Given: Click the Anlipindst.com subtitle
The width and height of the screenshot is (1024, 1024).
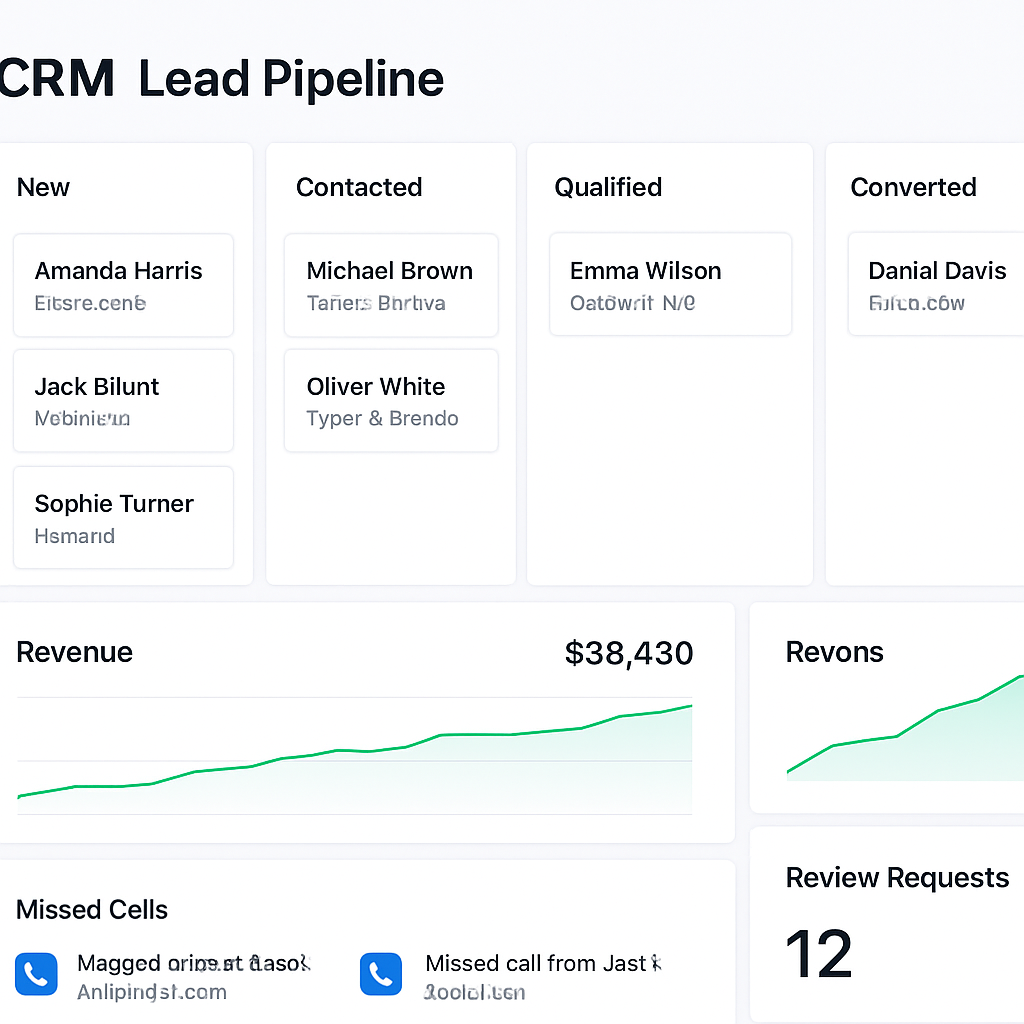Looking at the screenshot, I should point(152,992).
